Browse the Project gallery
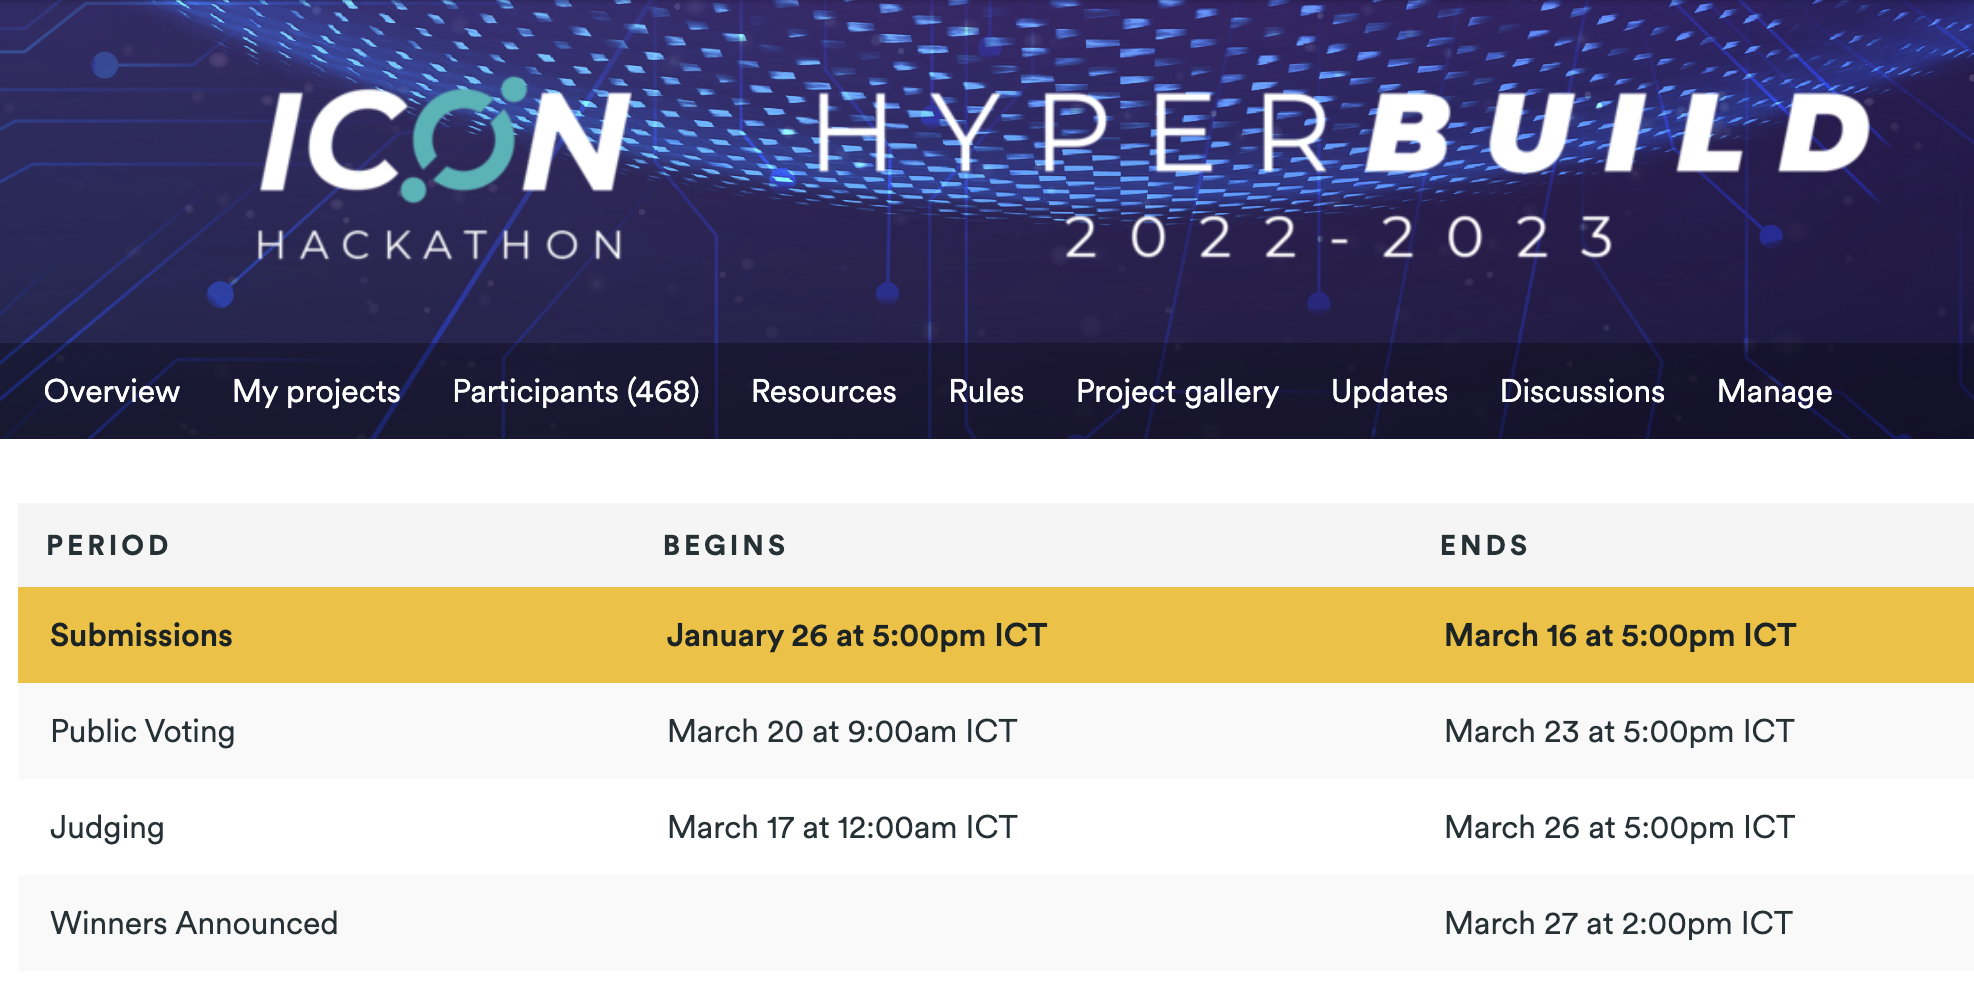Image resolution: width=1974 pixels, height=998 pixels. tap(1177, 391)
